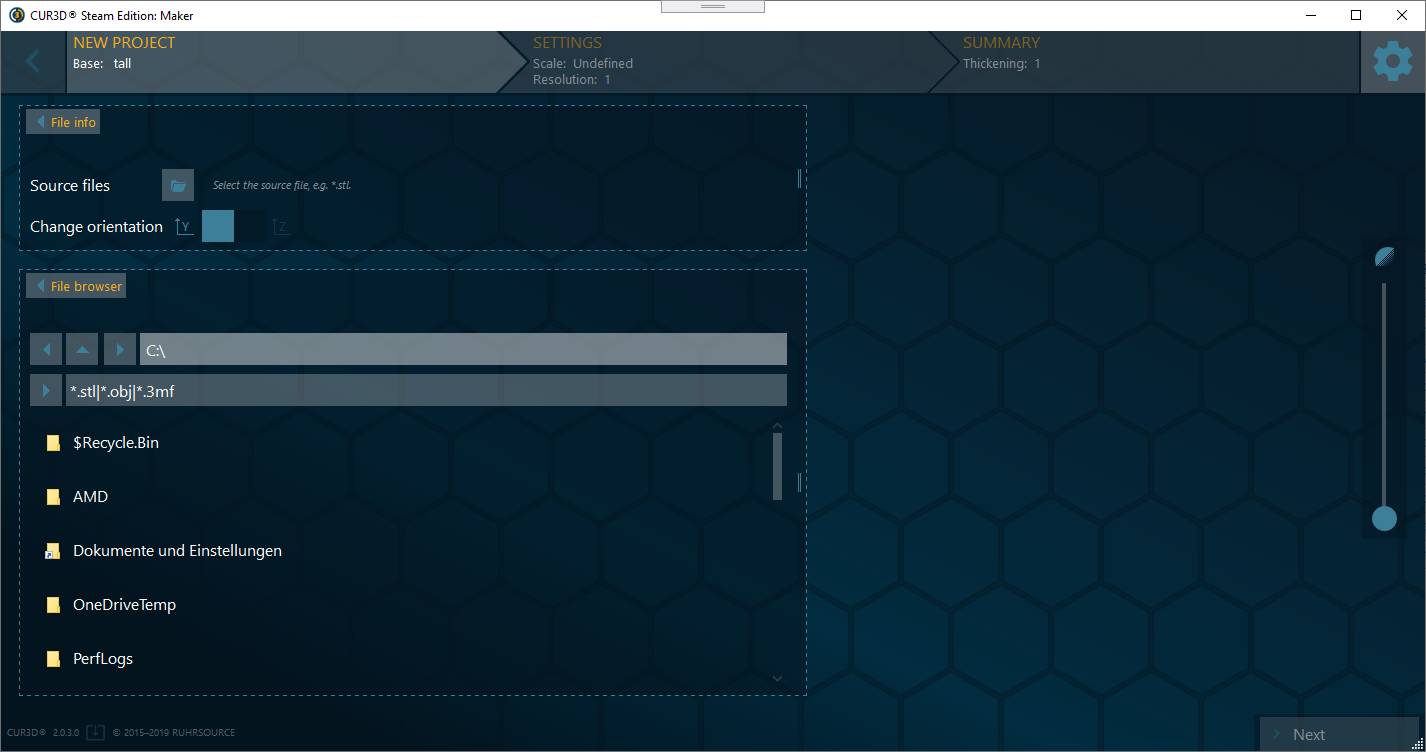Select the Y-axis orientation icon
Viewport: 1426px width, 752px height.
[x=183, y=226]
